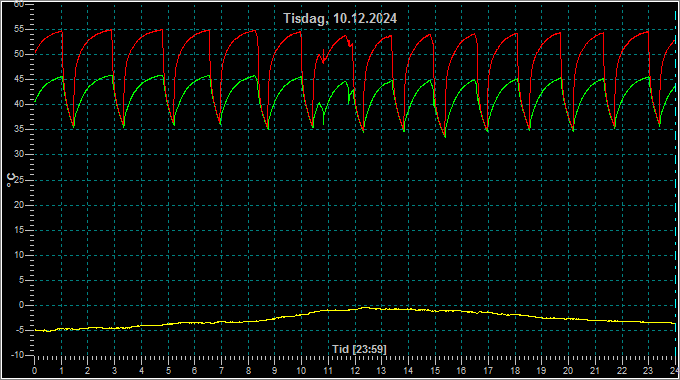Pick hour 18 on the time axis
This screenshot has height=380, width=680.
[x=515, y=371]
